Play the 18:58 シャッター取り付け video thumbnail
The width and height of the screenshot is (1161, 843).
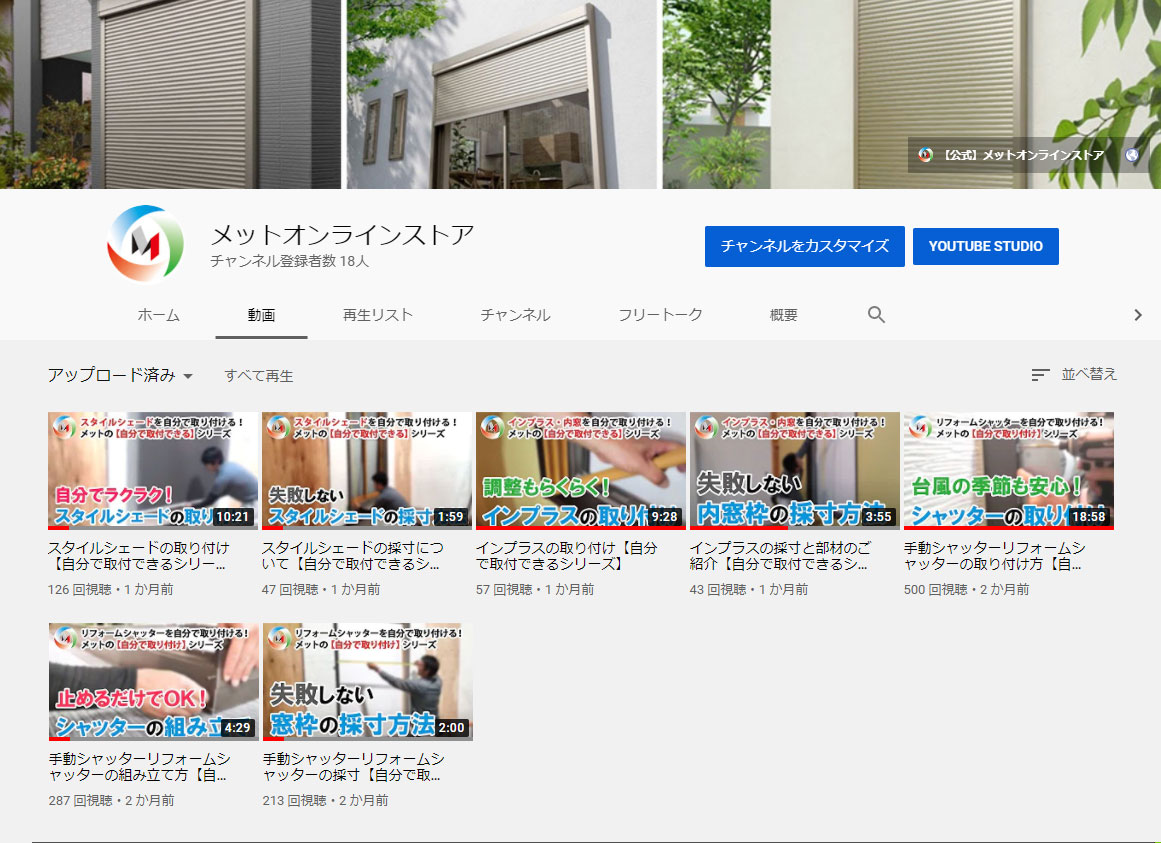(1008, 470)
